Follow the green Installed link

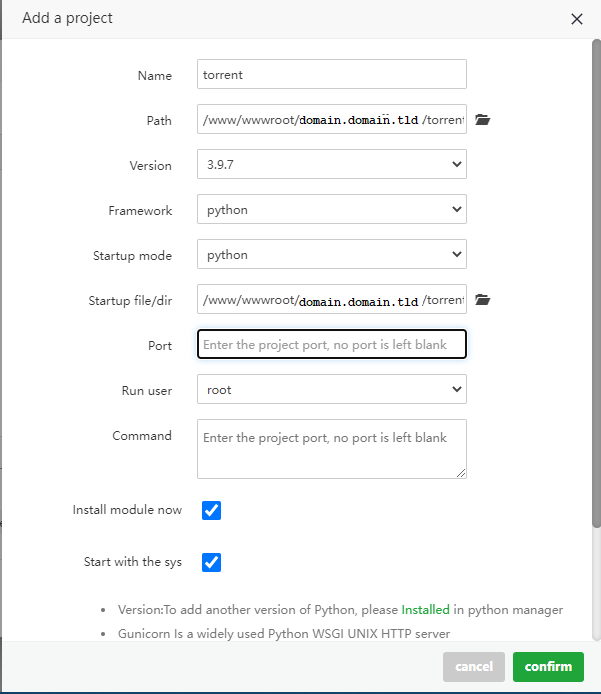pos(425,609)
